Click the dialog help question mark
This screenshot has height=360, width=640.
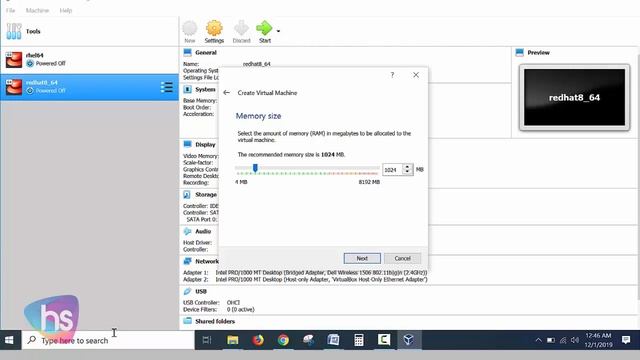click(392, 75)
